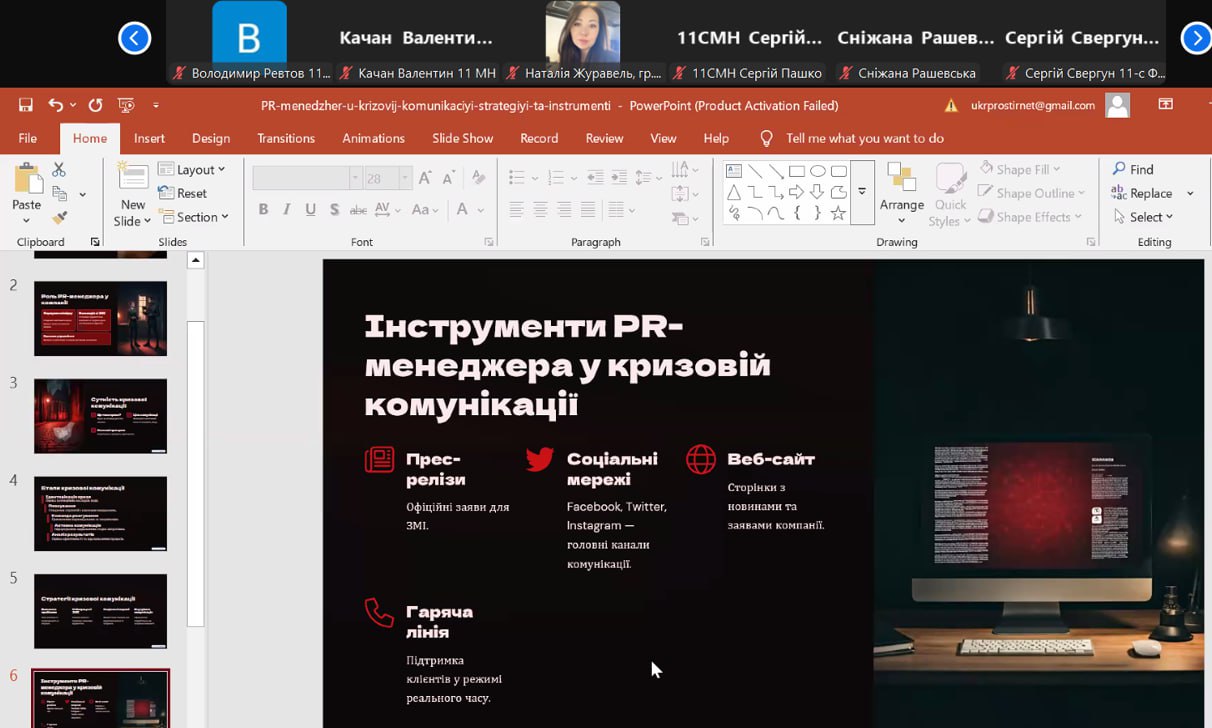The image size is (1212, 728).
Task: Click the Find magnifier button
Action: click(1133, 169)
